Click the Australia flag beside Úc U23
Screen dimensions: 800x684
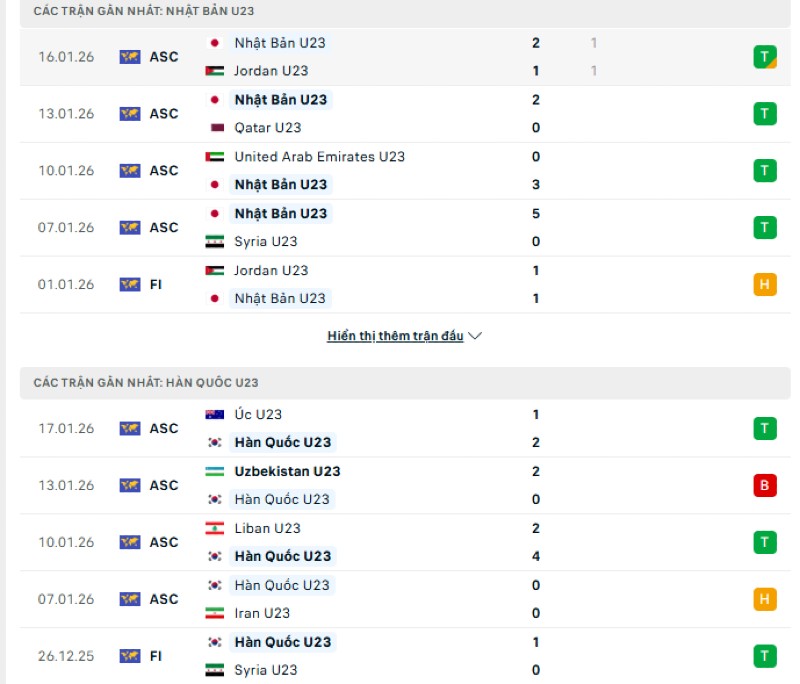click(x=214, y=415)
